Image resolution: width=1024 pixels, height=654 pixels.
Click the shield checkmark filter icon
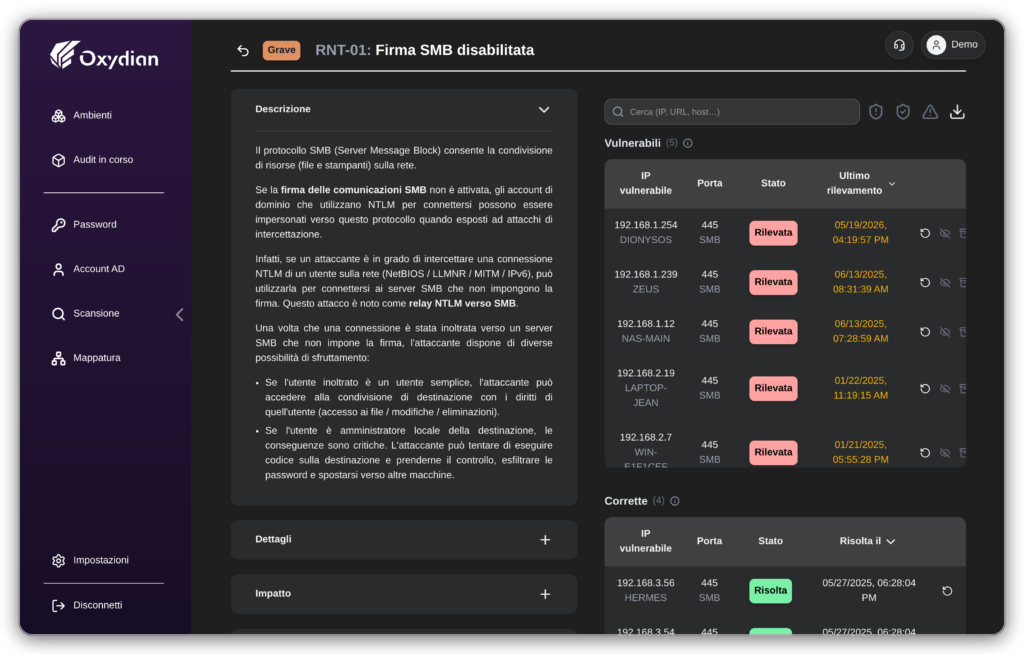pyautogui.click(x=903, y=112)
